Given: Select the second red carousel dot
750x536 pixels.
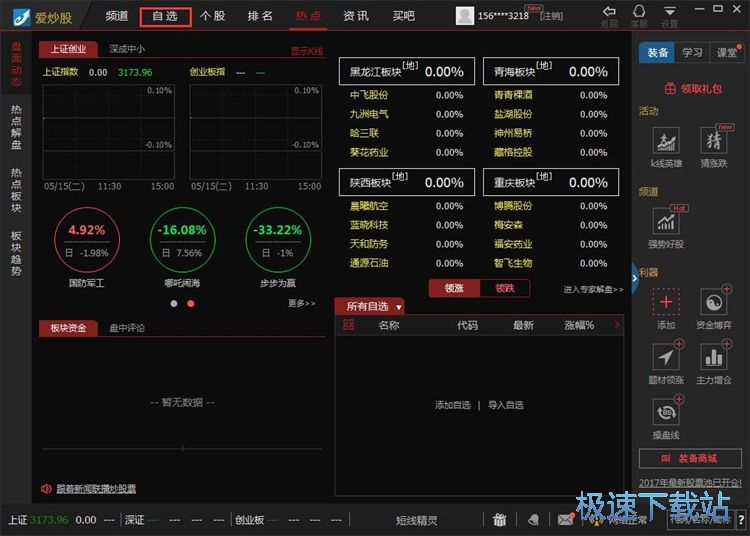Looking at the screenshot, I should [x=191, y=304].
